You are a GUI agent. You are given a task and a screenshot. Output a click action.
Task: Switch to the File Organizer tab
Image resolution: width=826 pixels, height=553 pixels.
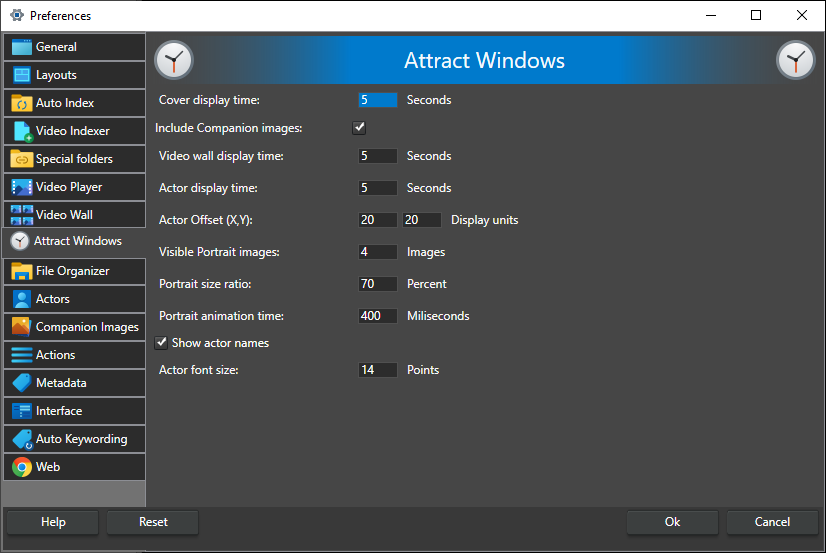pyautogui.click(x=73, y=271)
